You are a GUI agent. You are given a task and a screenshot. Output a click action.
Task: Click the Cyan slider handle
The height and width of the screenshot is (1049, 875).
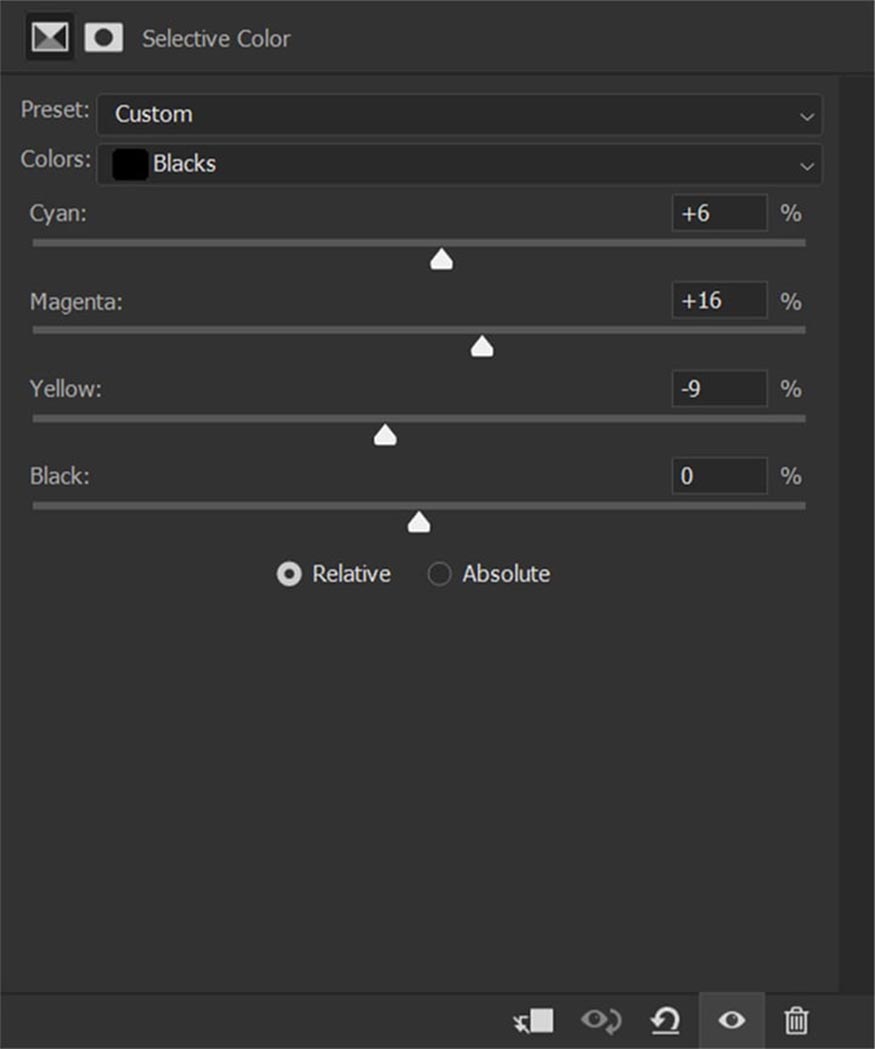(442, 260)
